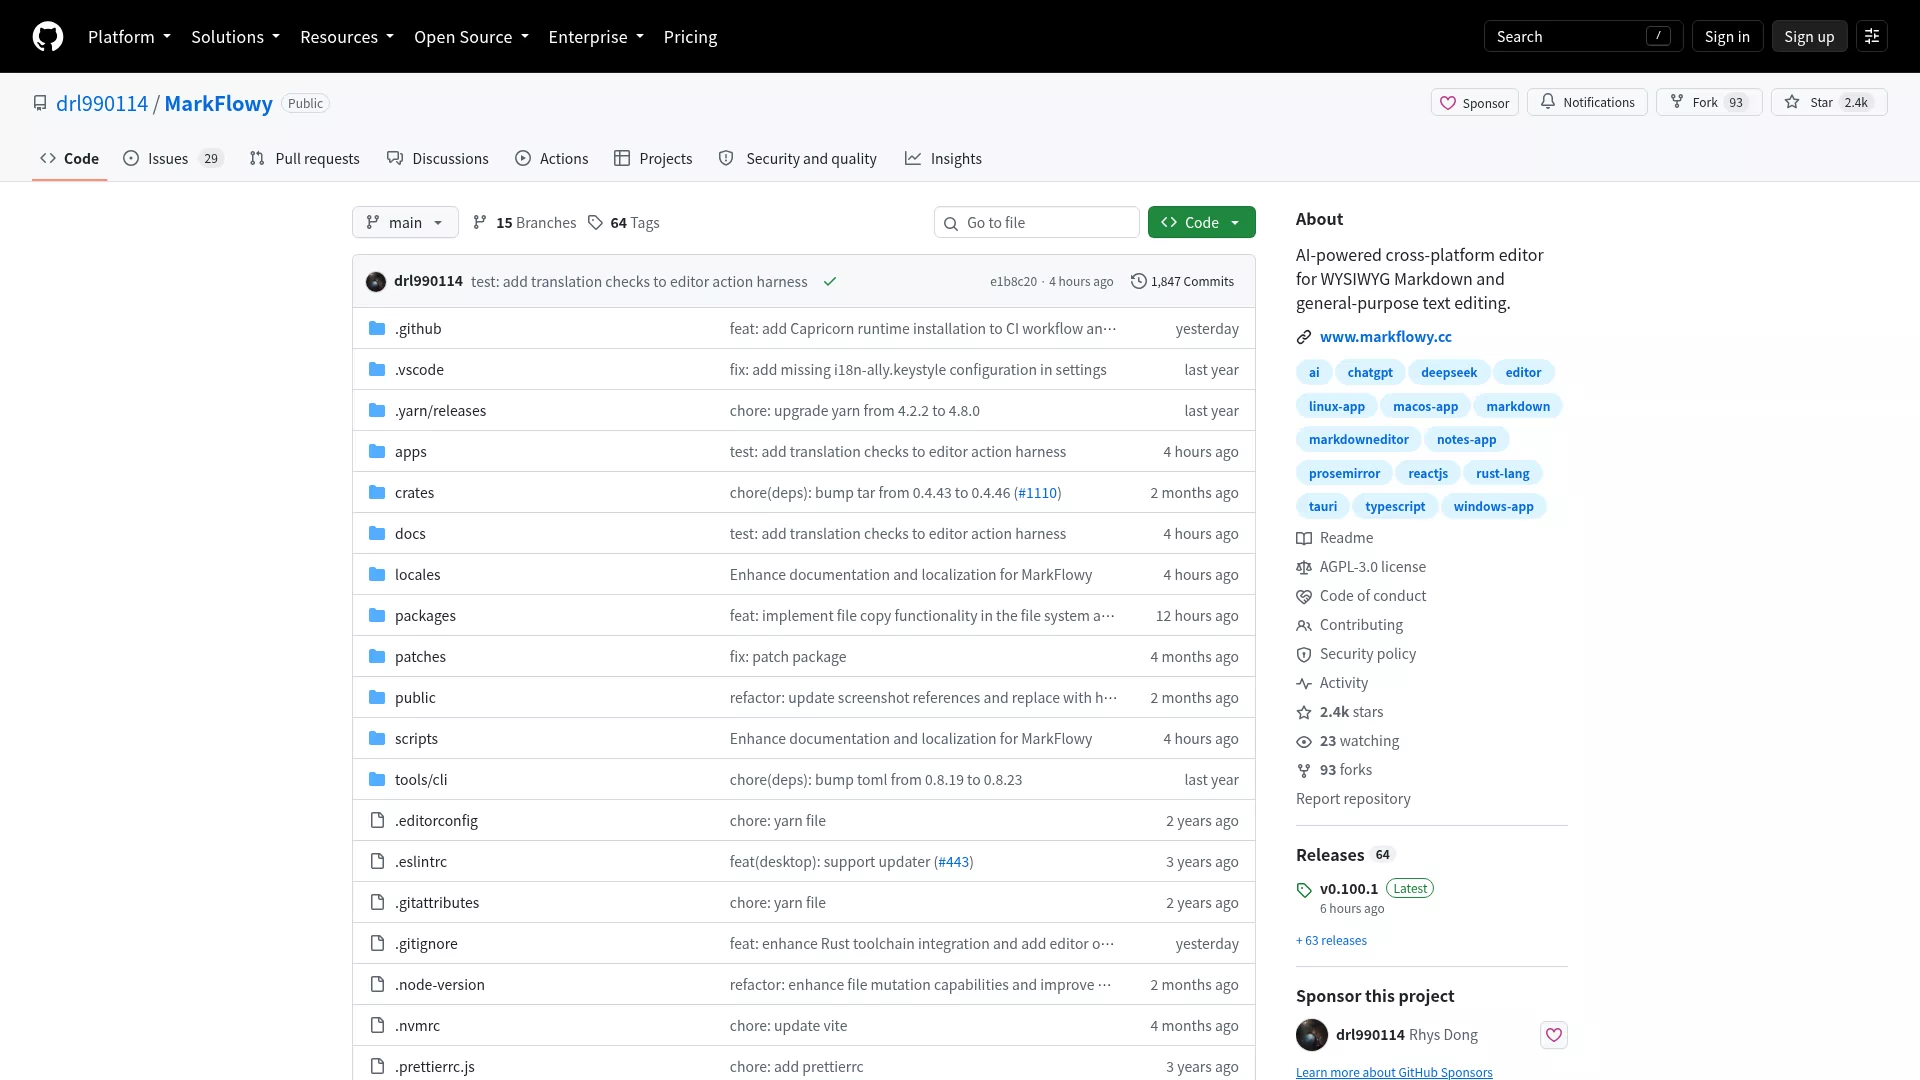
Task: Open the green Code dropdown button
Action: [x=1202, y=222]
